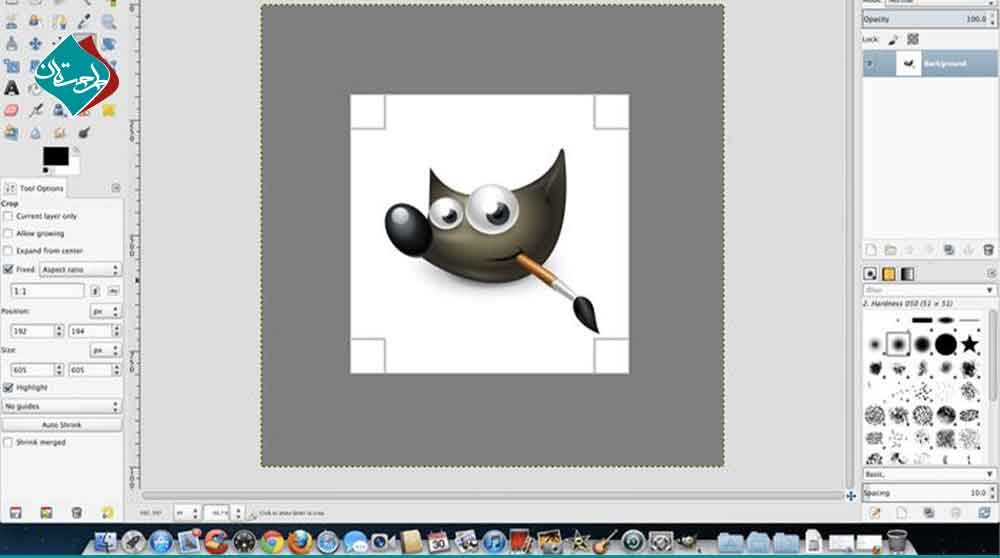Click the Auto Shrink button
Image resolution: width=1000 pixels, height=558 pixels.
(x=61, y=425)
